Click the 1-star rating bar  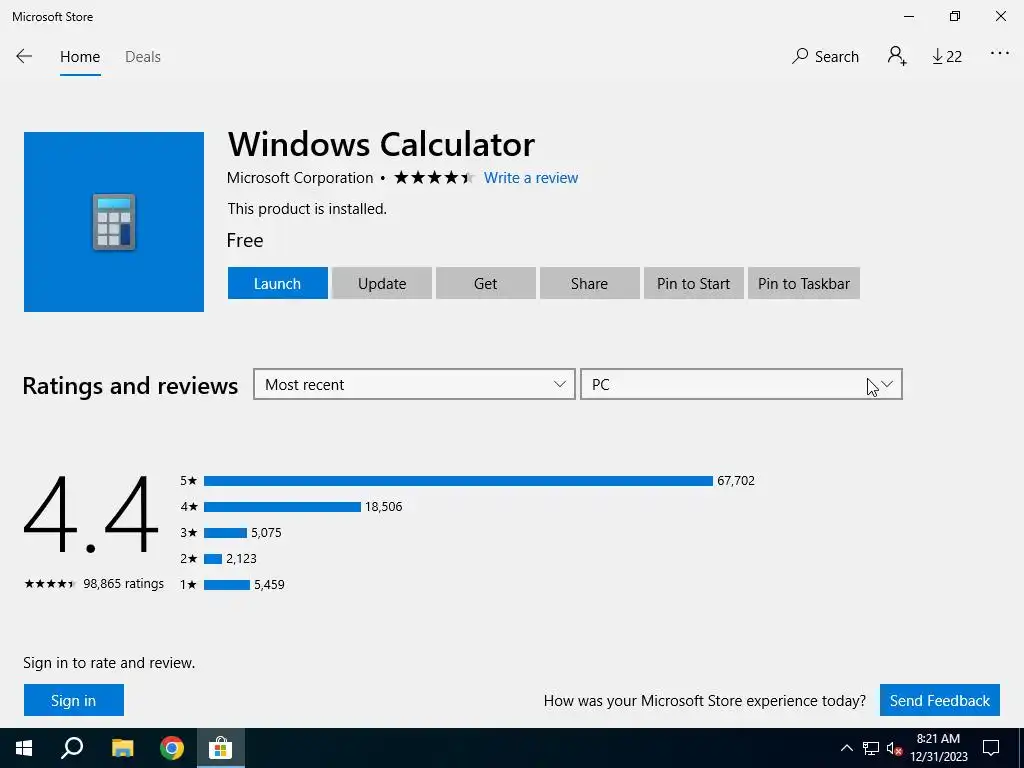pos(227,584)
